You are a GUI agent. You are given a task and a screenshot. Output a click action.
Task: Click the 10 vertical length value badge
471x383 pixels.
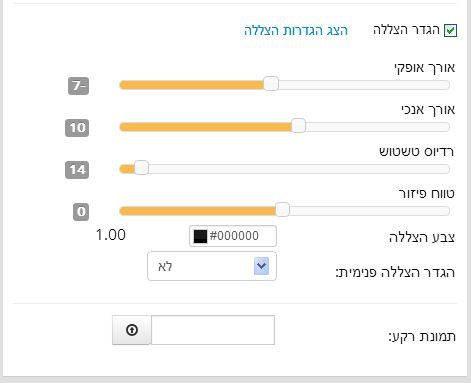pos(77,128)
